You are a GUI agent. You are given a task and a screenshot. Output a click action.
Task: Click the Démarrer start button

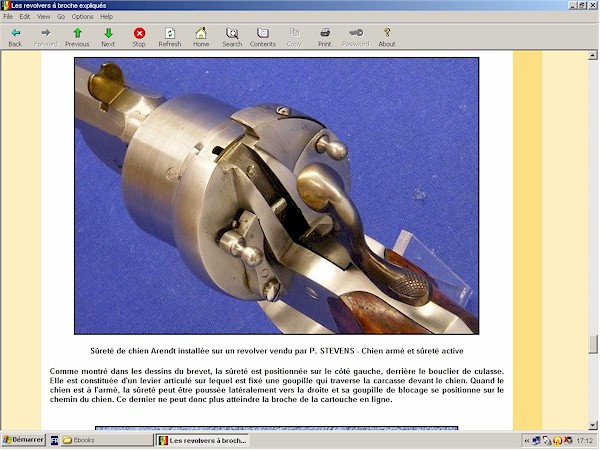pyautogui.click(x=23, y=440)
